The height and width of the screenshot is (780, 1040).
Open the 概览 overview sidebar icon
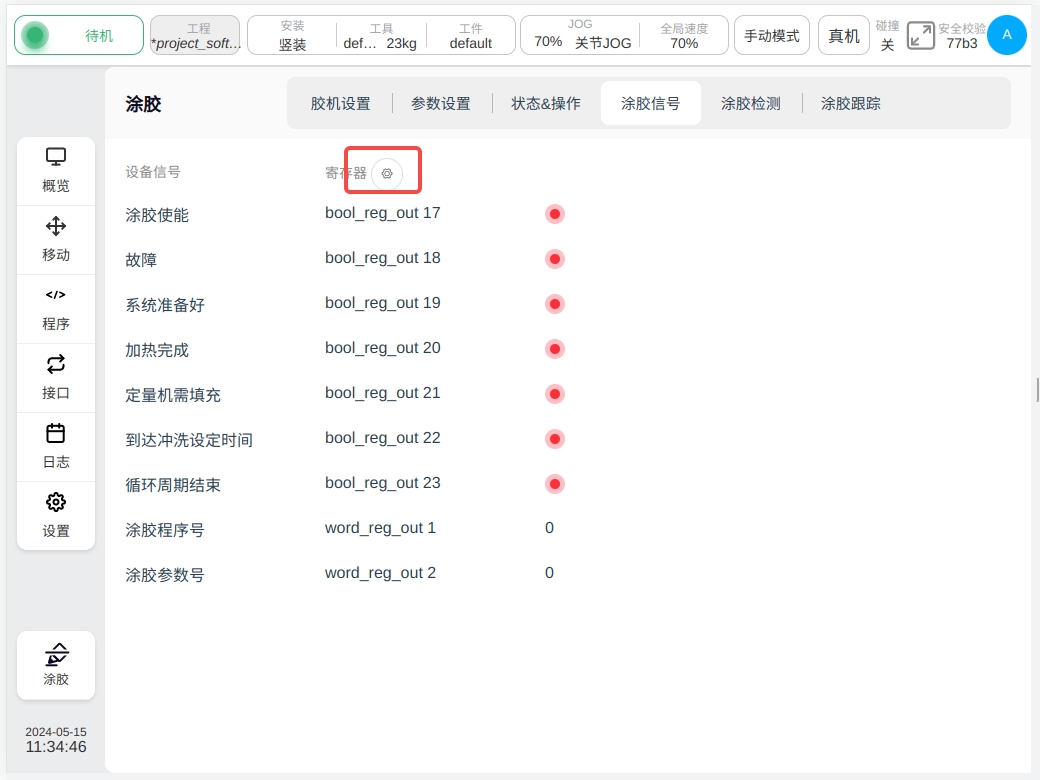click(56, 170)
